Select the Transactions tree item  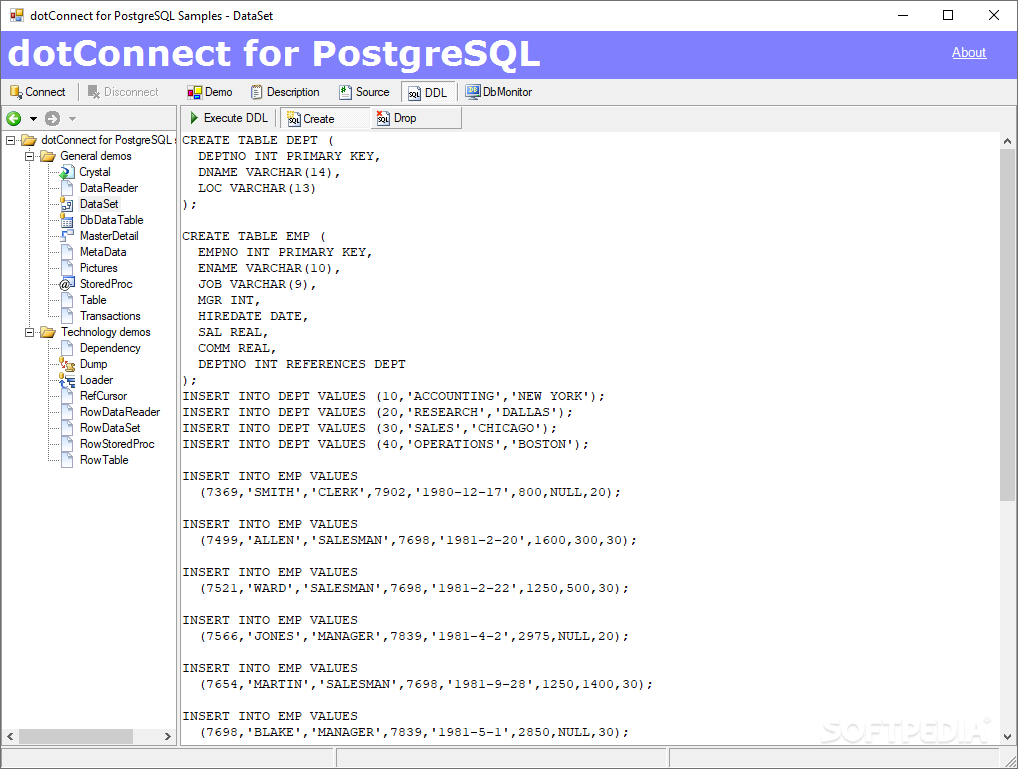tap(110, 316)
